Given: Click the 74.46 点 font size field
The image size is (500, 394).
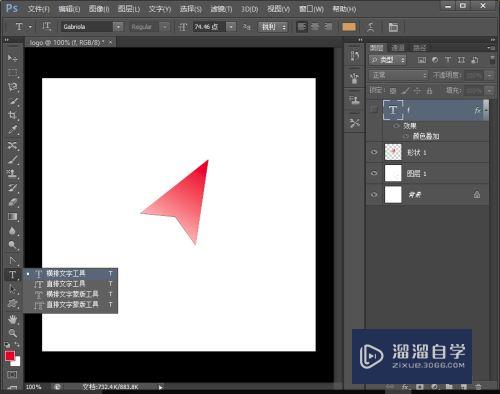Looking at the screenshot, I should (x=210, y=27).
